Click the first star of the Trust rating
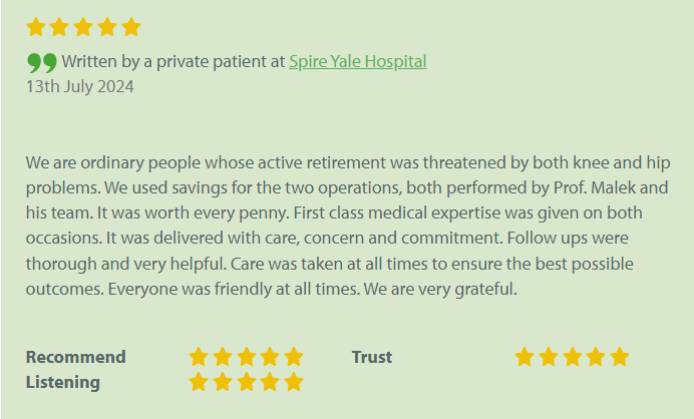This screenshot has width=694, height=419. [525, 357]
